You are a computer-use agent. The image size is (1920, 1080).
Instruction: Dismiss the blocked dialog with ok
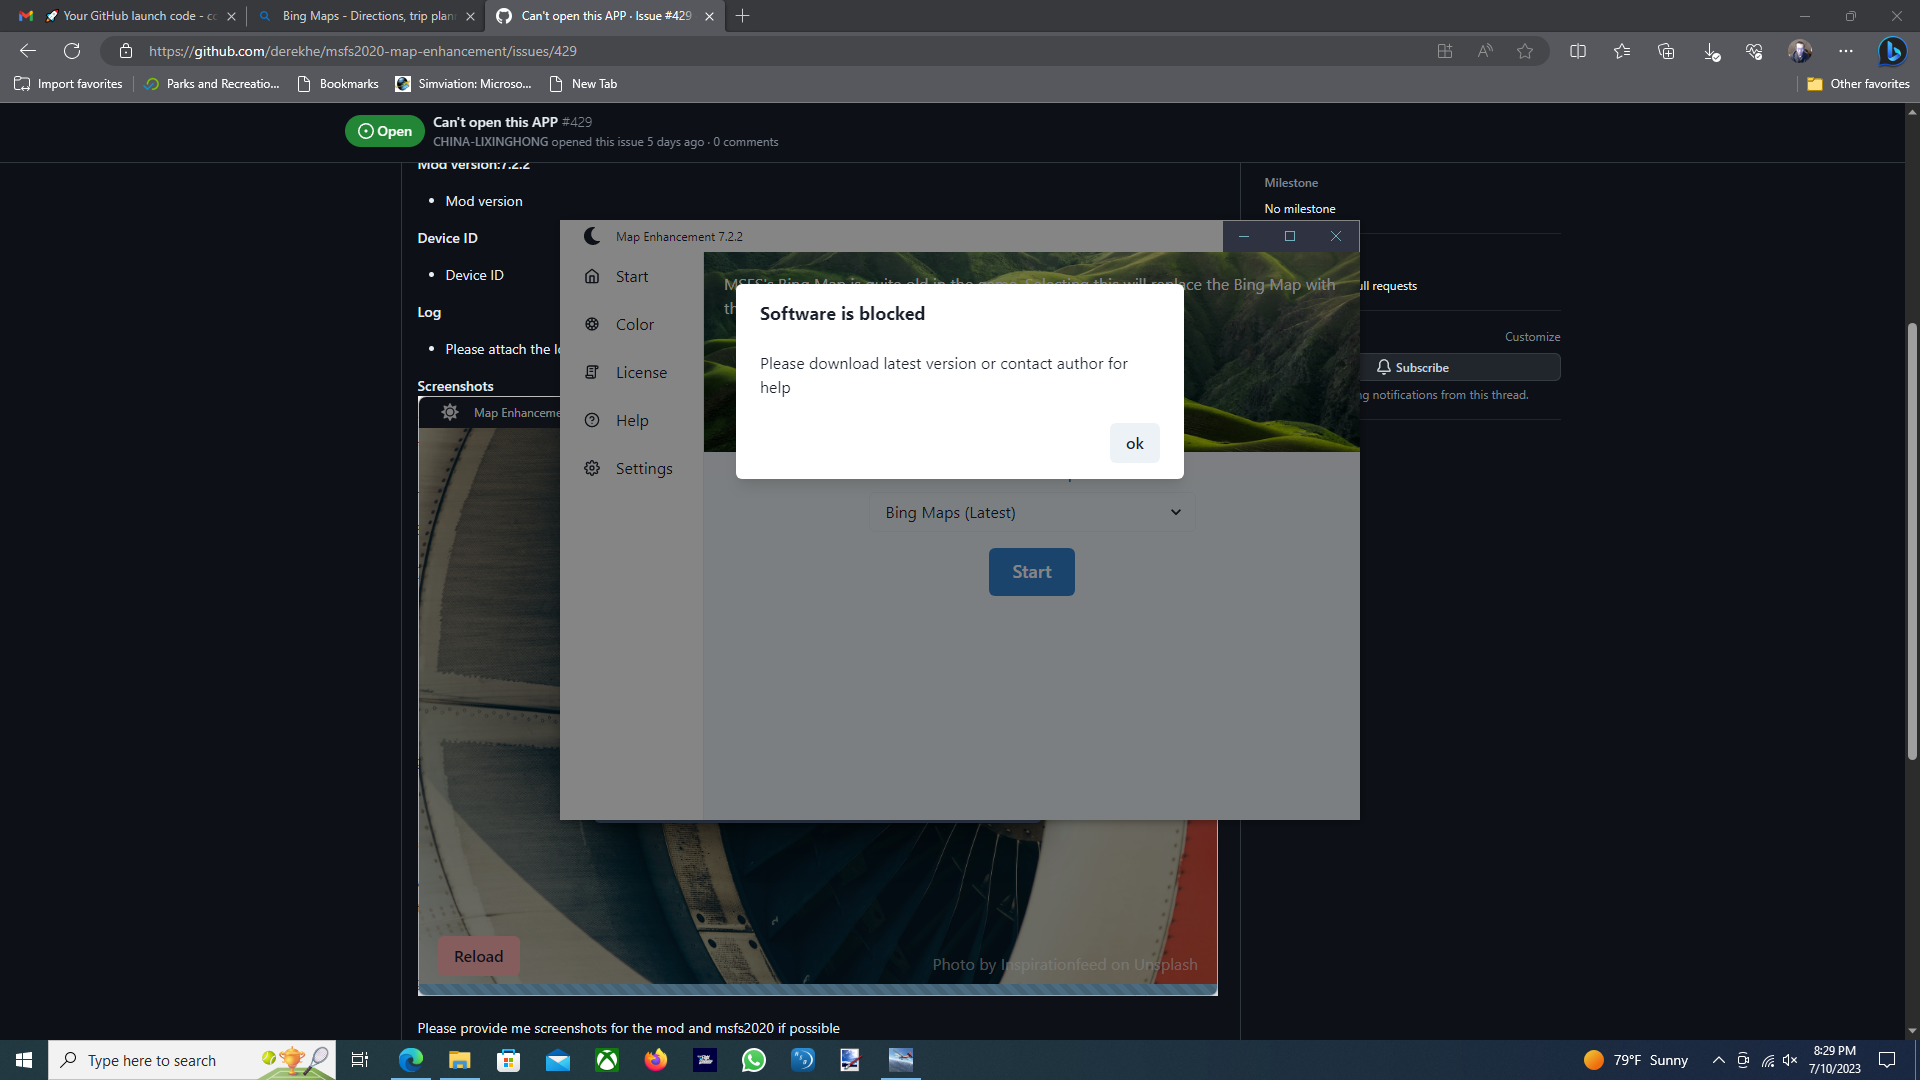[x=1134, y=443]
